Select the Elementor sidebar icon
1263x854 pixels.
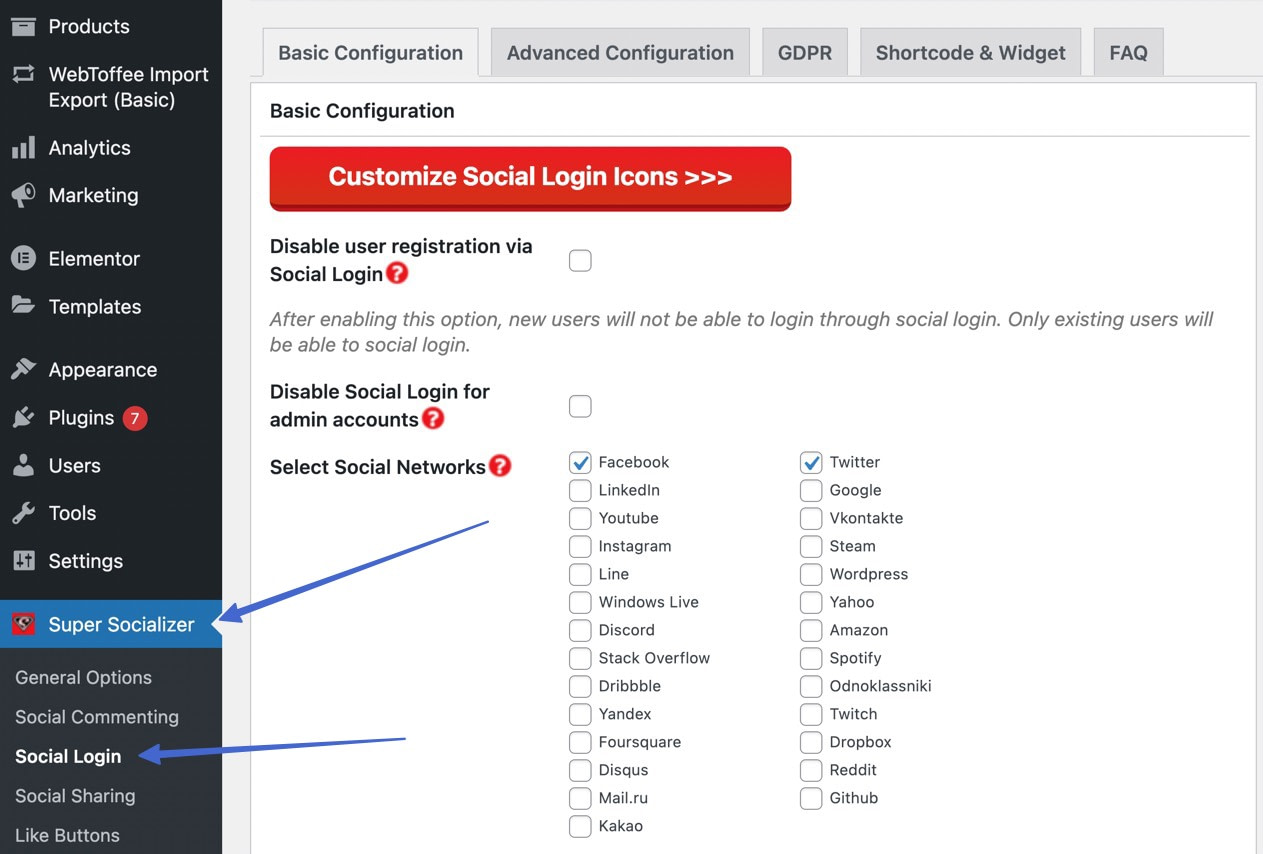click(22, 258)
